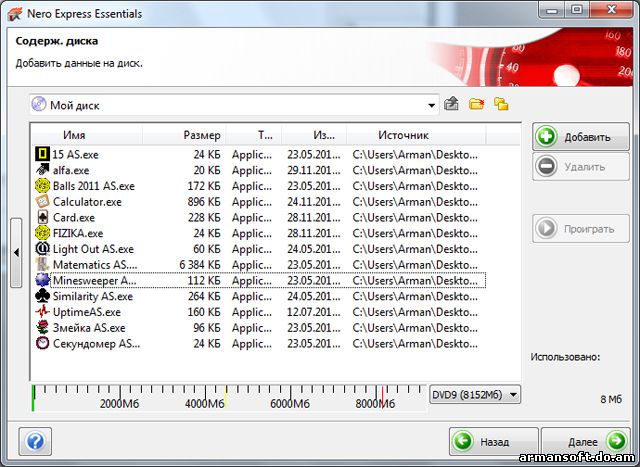Click the Calculator.exe file name
This screenshot has width=640, height=467.
click(x=87, y=202)
